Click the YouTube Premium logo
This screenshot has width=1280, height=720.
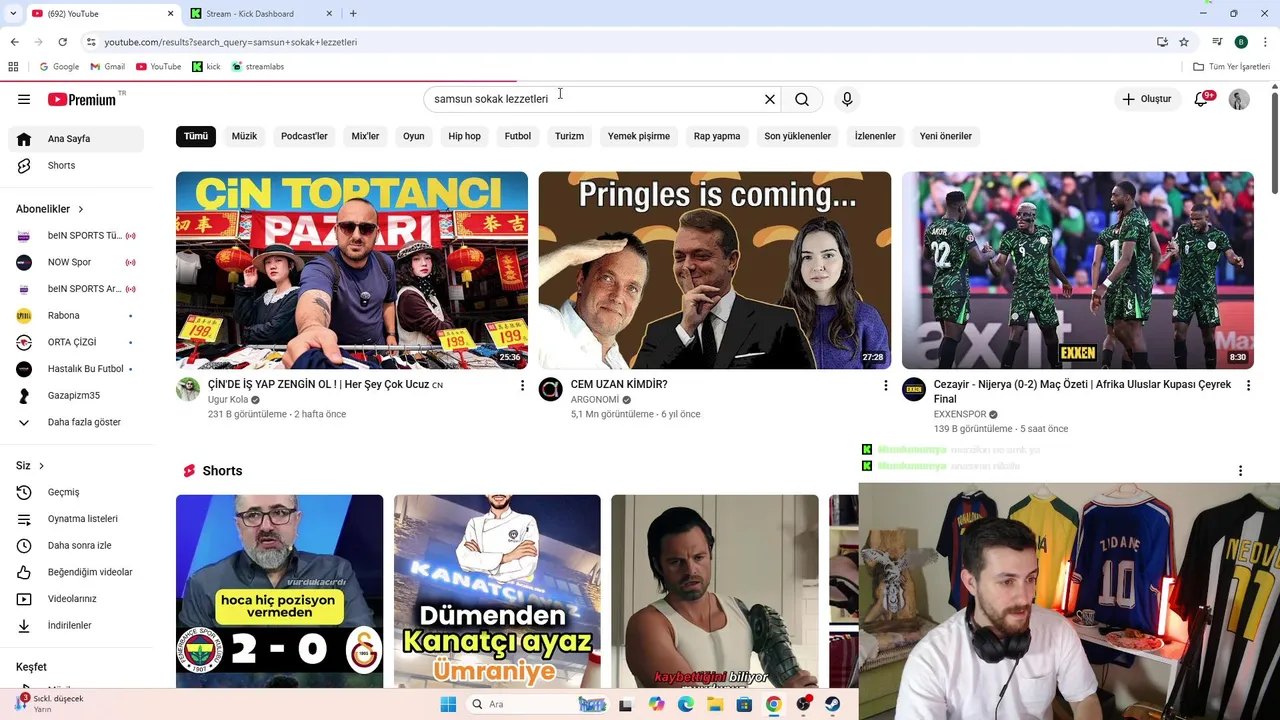point(82,99)
